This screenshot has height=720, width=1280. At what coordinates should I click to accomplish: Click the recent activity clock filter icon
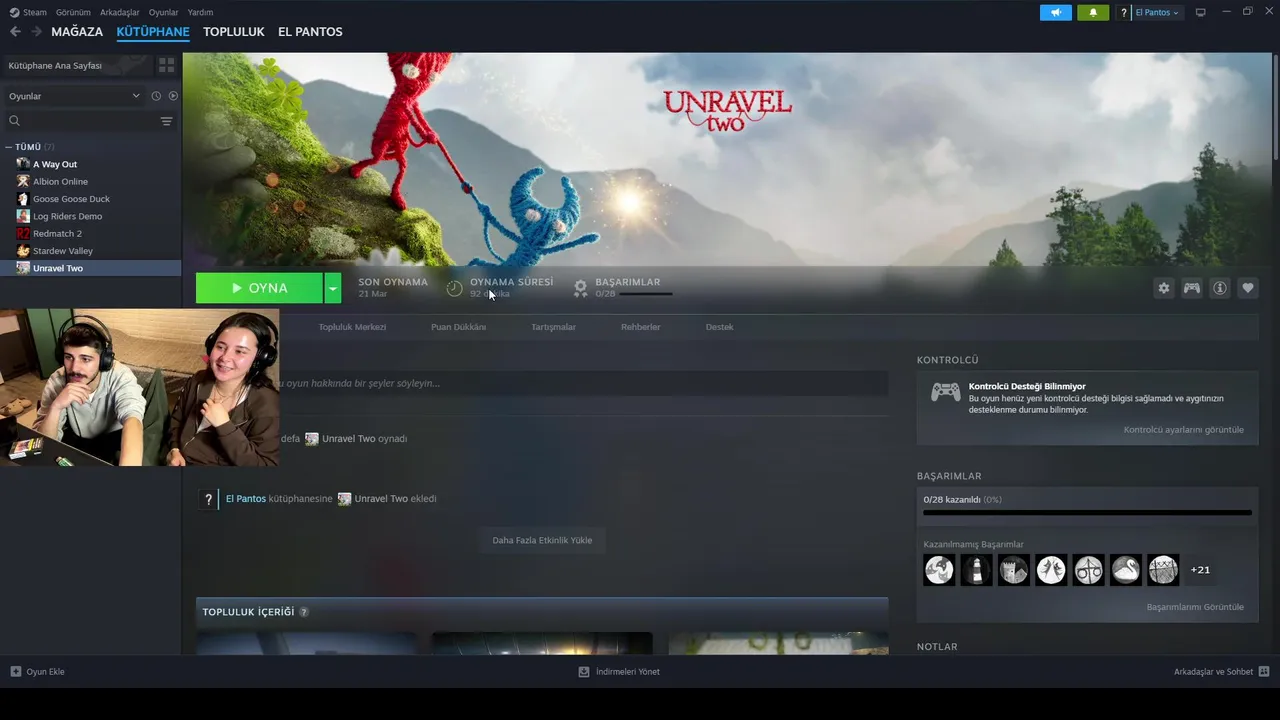pos(156,96)
